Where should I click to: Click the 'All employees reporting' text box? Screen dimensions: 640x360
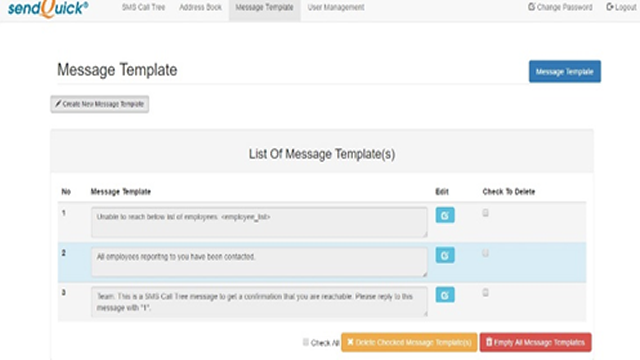tap(259, 262)
